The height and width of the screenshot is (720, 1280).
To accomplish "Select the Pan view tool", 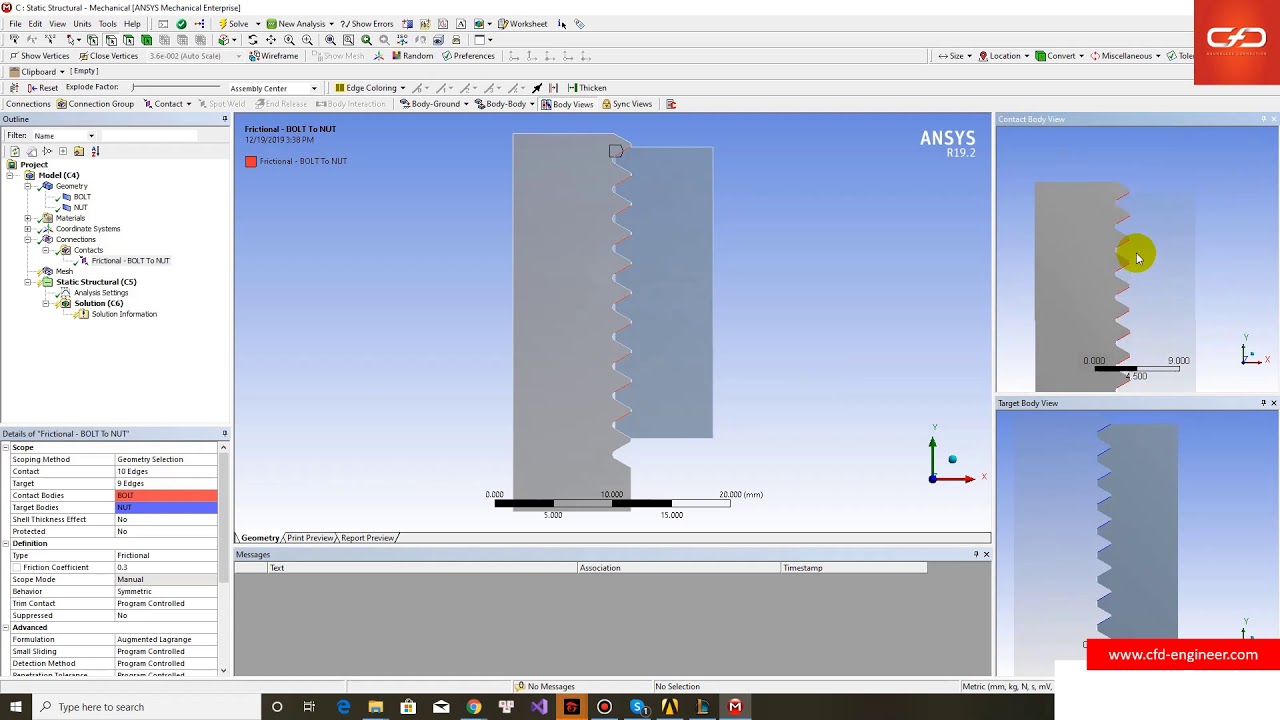I will click(x=271, y=40).
